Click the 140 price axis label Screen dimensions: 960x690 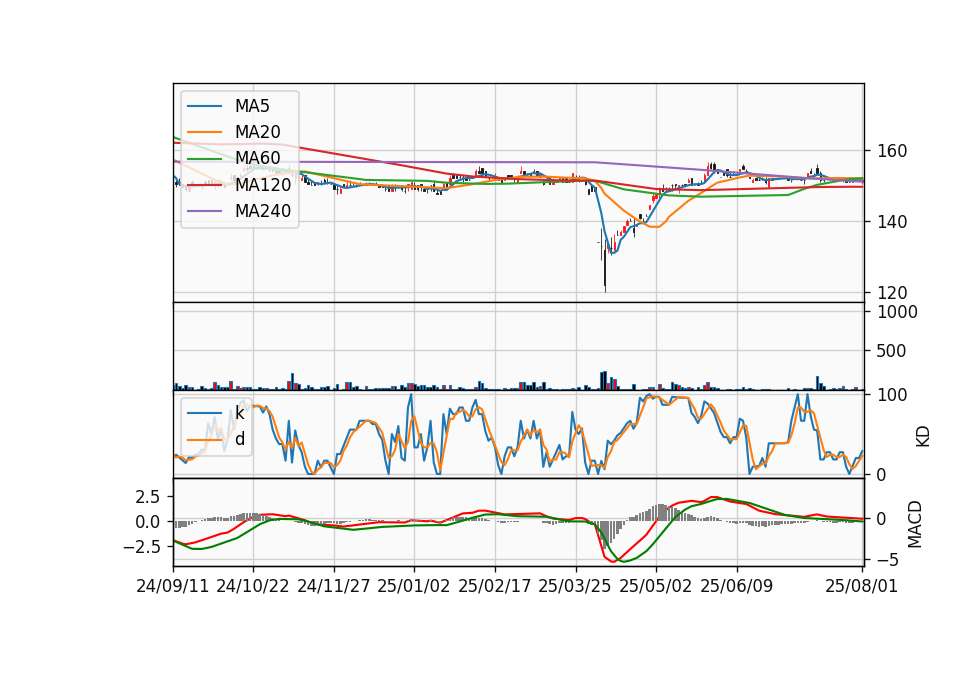coord(892,222)
